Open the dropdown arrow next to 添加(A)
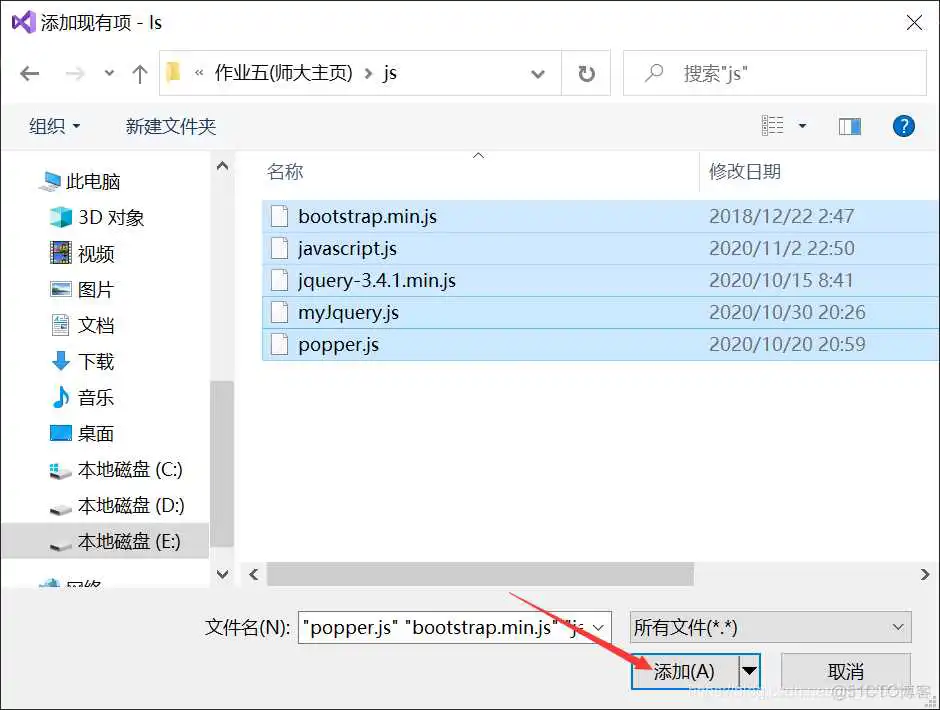This screenshot has height=710, width=940. pyautogui.click(x=748, y=671)
